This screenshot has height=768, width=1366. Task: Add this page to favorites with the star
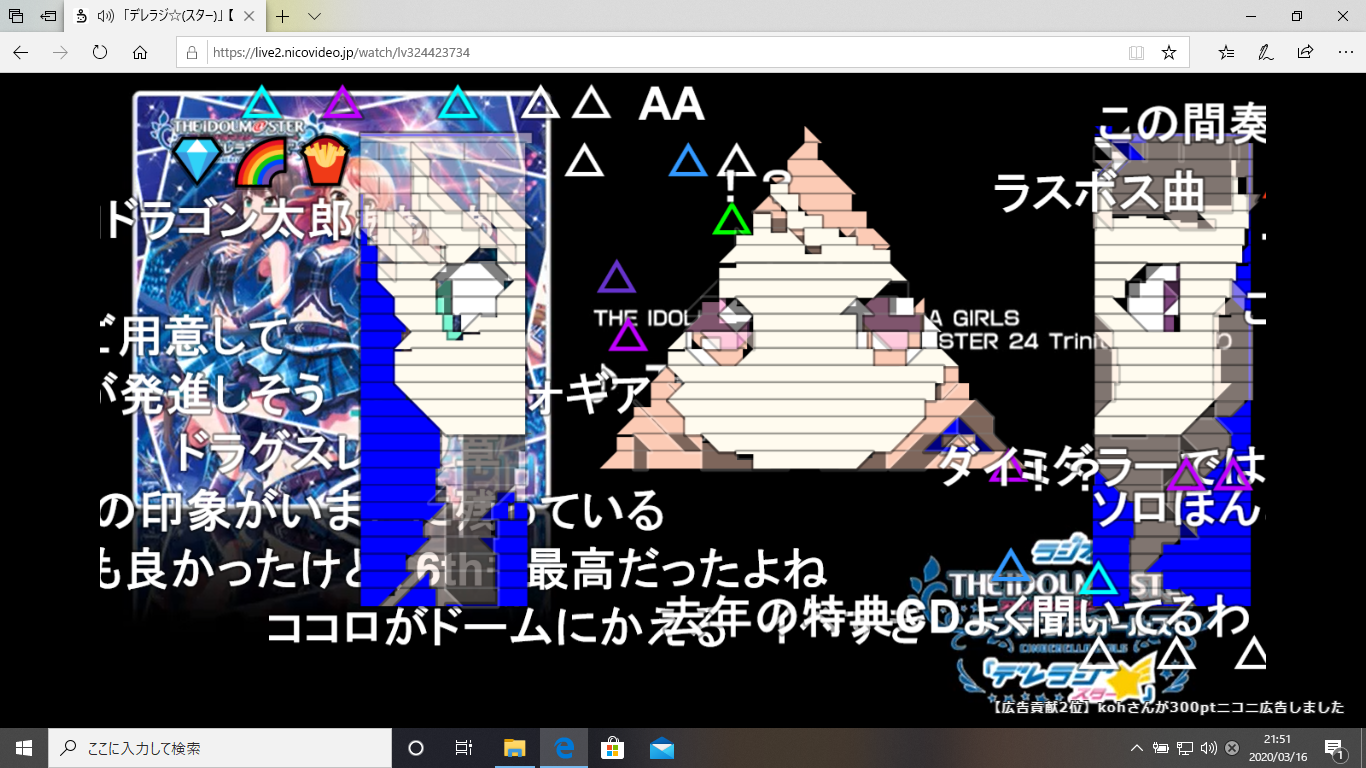tap(1168, 52)
